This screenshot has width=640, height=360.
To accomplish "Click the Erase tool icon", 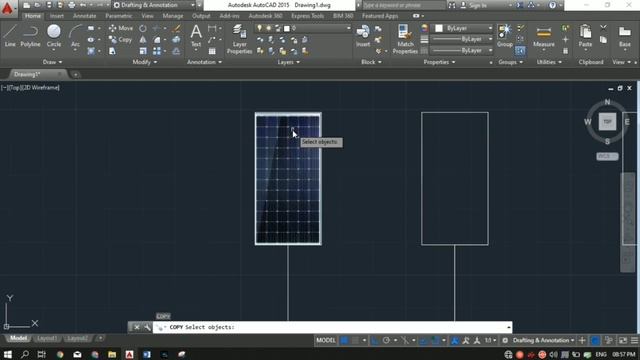I will click(x=176, y=28).
